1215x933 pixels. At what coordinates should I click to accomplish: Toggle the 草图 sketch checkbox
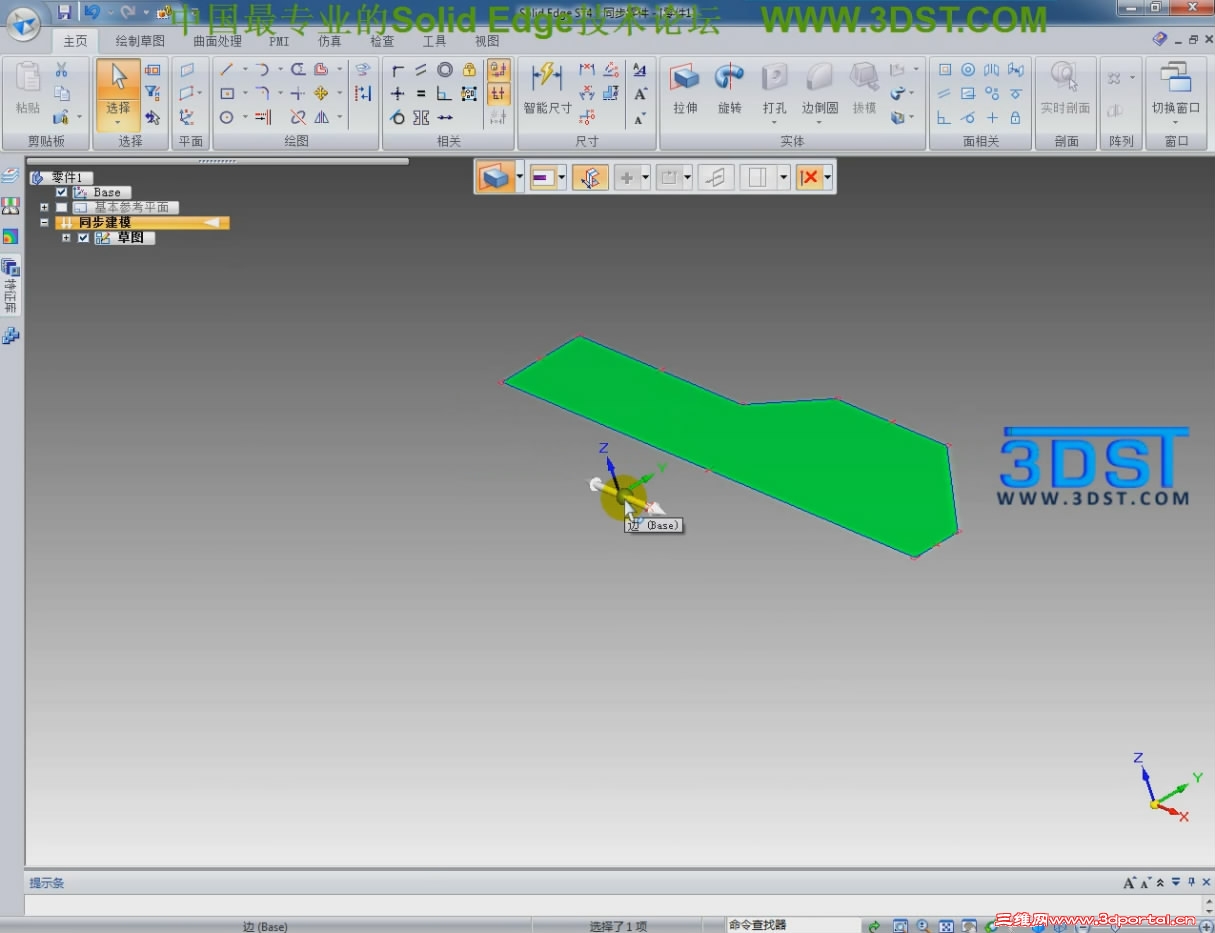83,238
